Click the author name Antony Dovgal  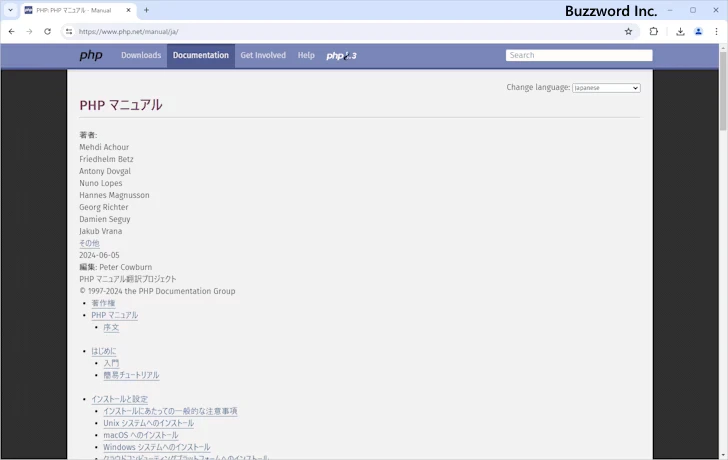105,171
